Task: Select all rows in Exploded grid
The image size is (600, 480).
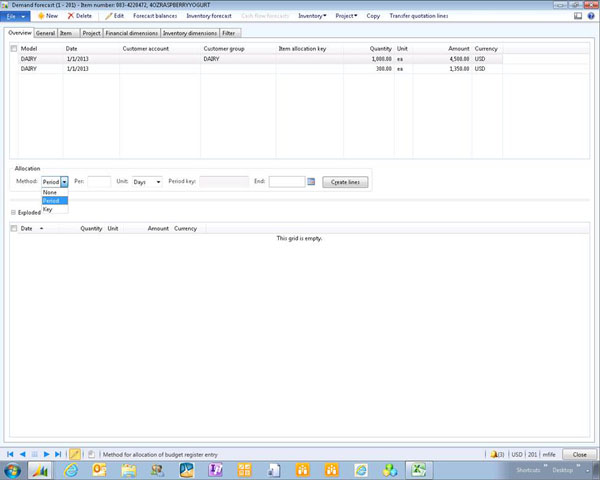Action: pos(14,229)
